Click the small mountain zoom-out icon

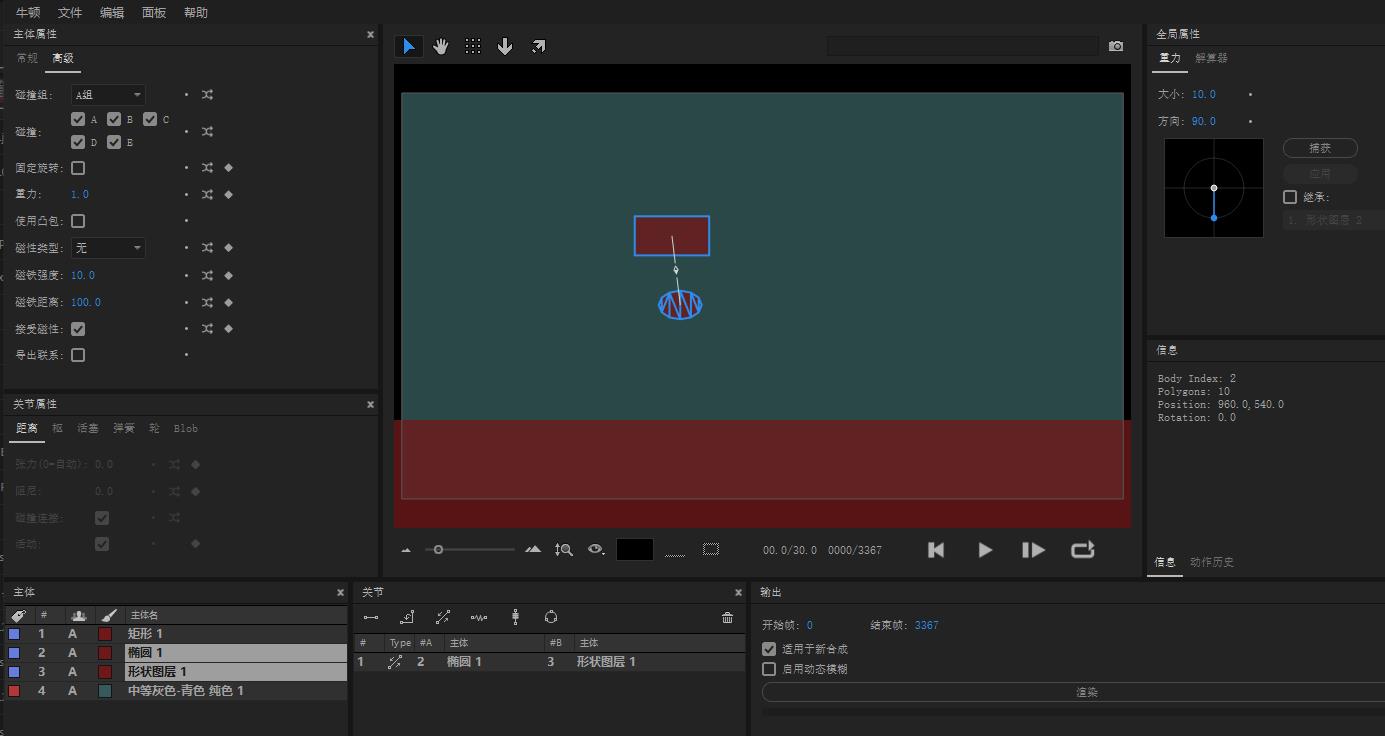click(406, 550)
